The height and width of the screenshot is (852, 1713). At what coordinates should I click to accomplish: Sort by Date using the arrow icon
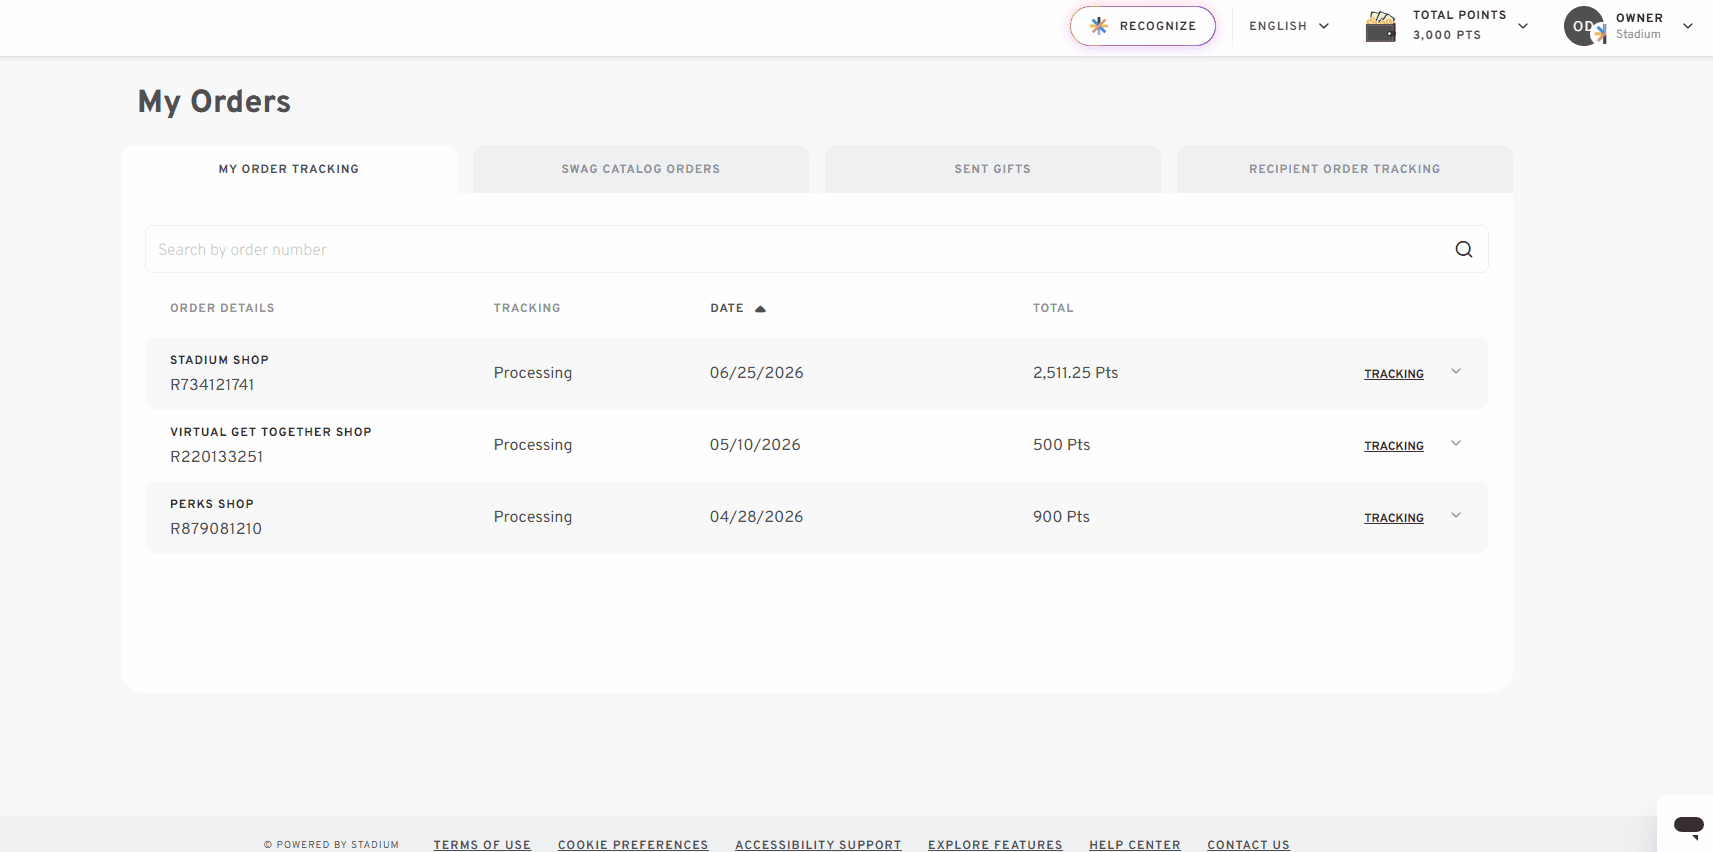point(760,309)
